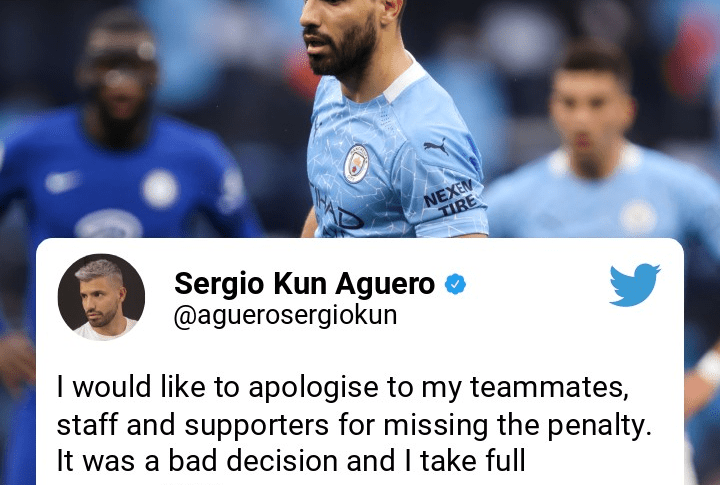The width and height of the screenshot is (720, 485).
Task: Click the tweet line "staff and supporters for missing"
Action: point(354,425)
